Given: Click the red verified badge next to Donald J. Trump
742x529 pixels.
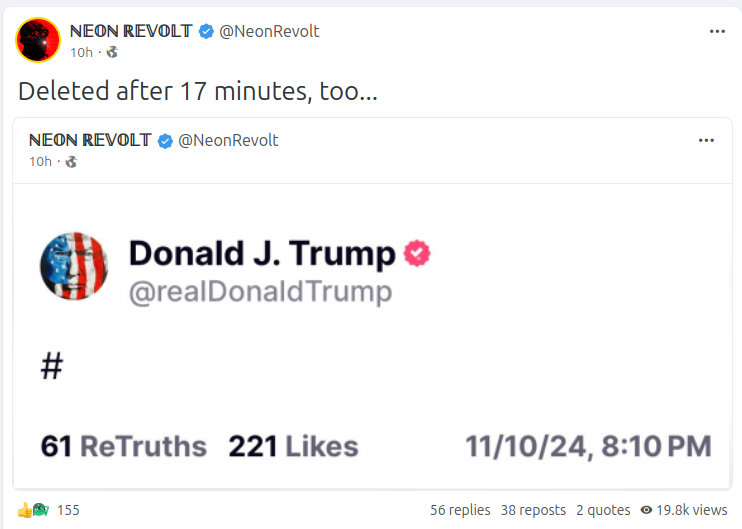Looking at the screenshot, I should pyautogui.click(x=417, y=254).
